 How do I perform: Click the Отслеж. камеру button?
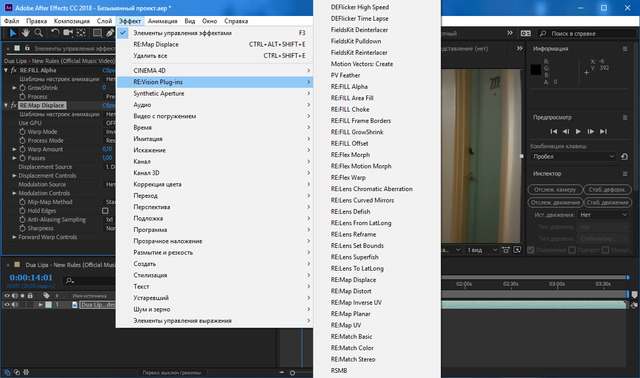555,190
